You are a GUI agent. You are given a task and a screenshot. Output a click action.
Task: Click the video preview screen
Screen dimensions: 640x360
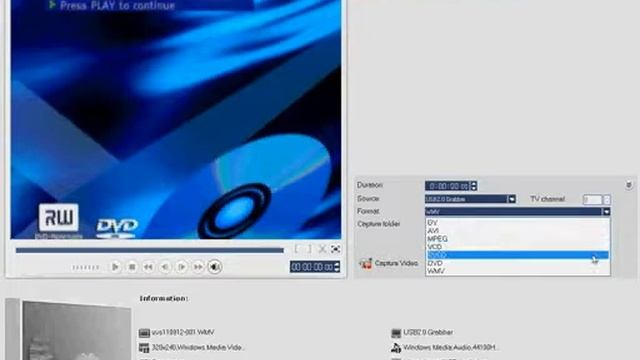click(176, 119)
